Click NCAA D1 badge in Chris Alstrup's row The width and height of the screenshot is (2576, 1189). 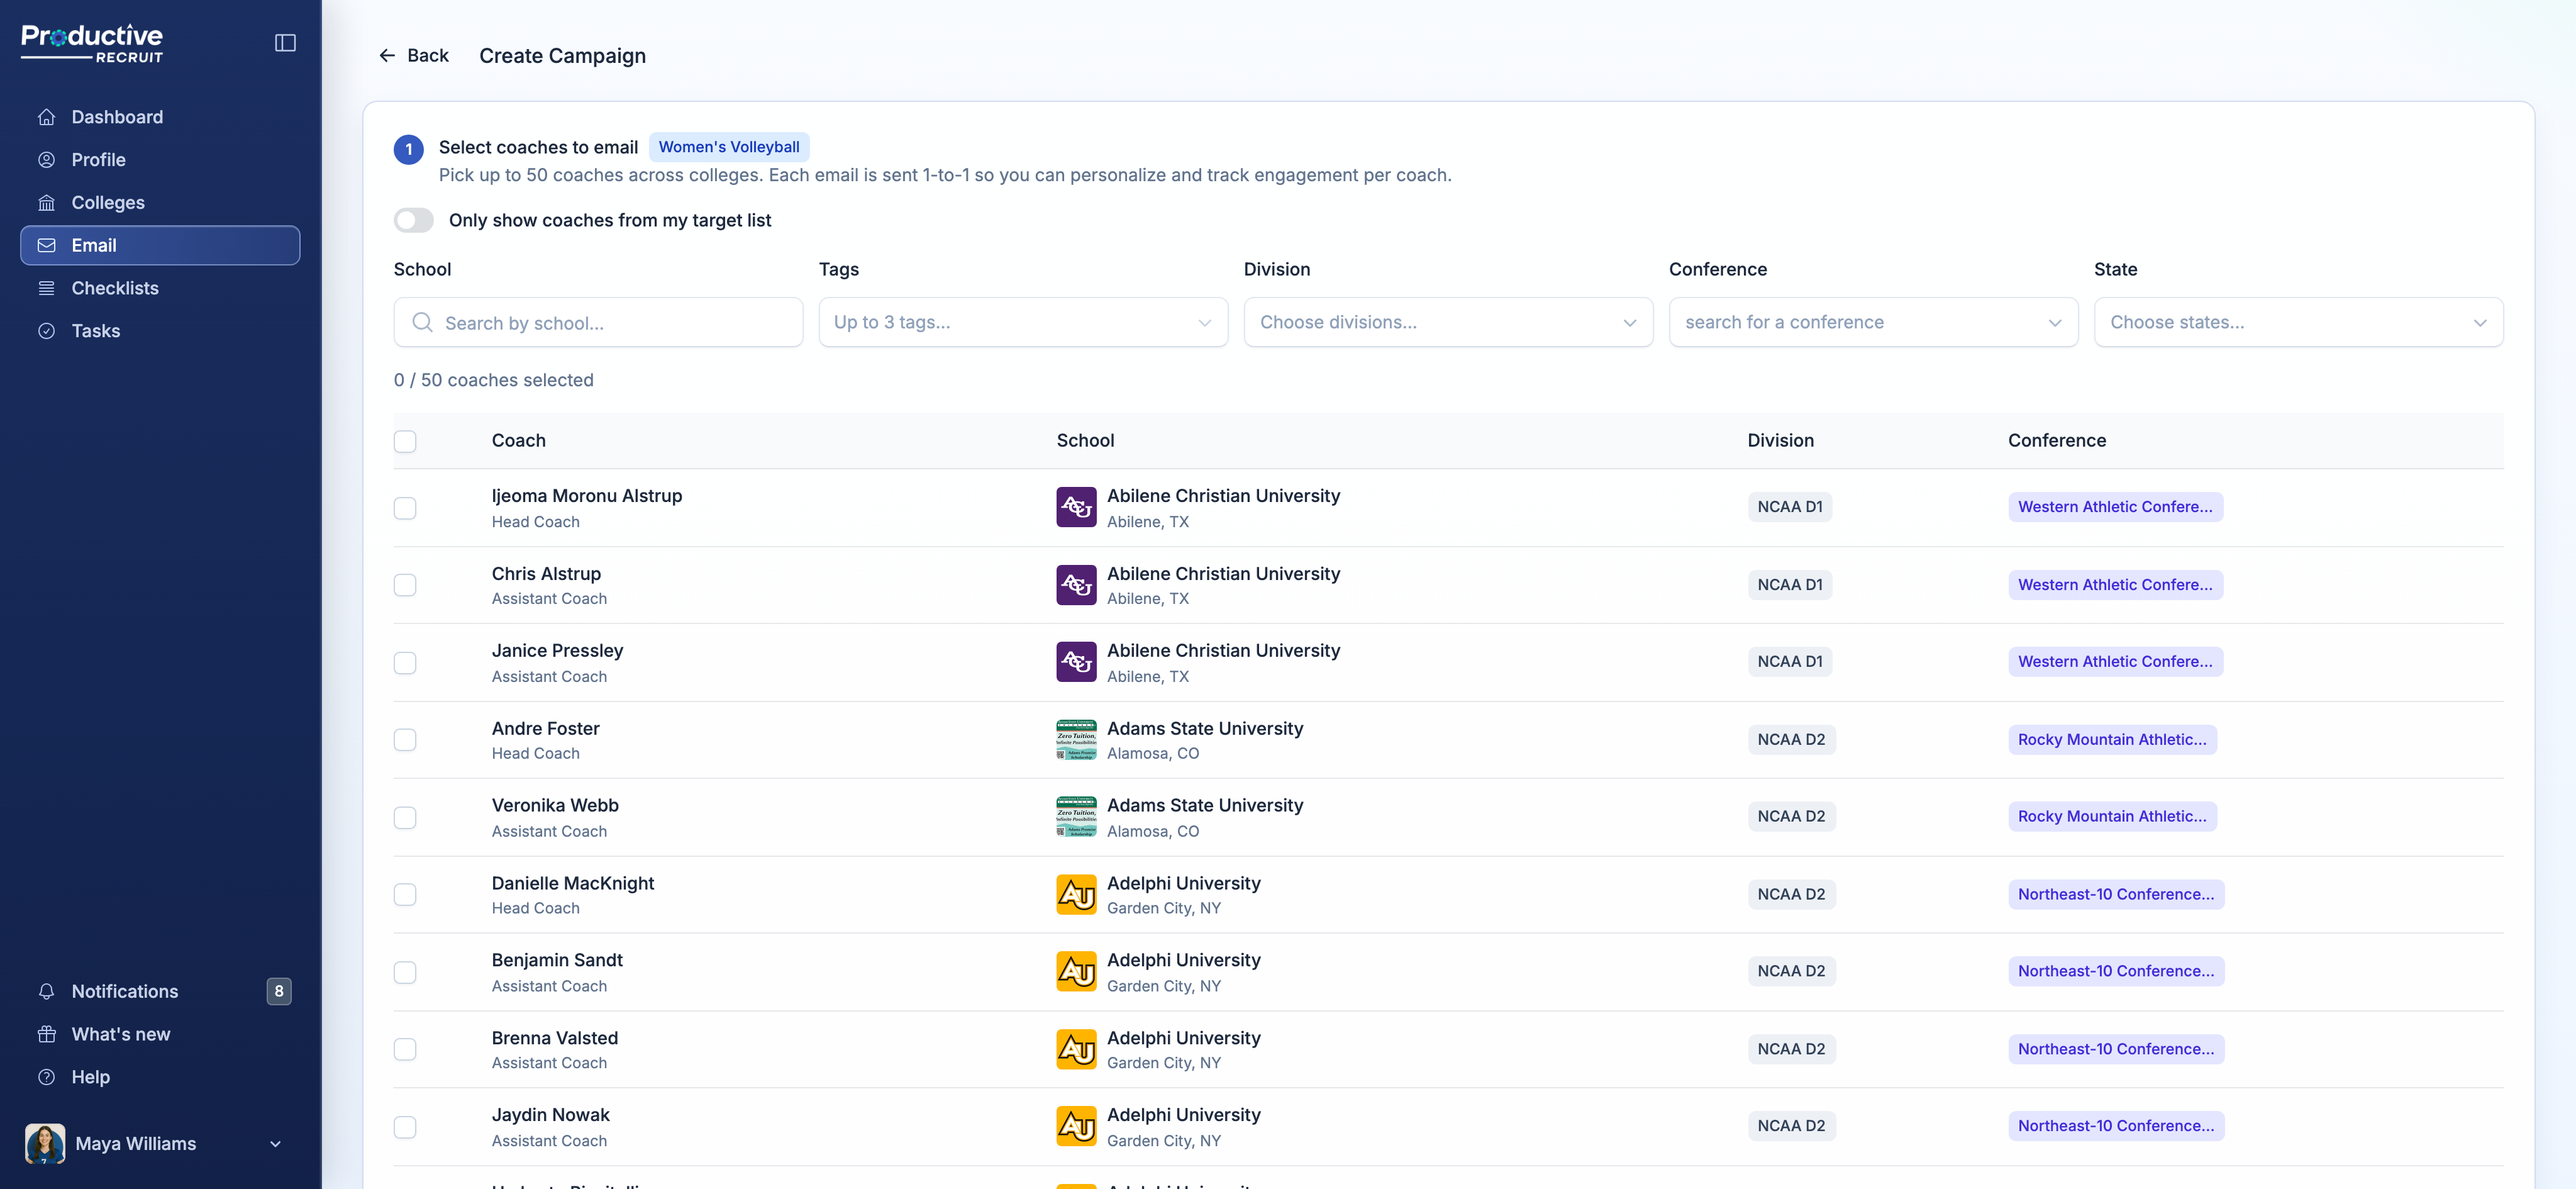(1789, 585)
